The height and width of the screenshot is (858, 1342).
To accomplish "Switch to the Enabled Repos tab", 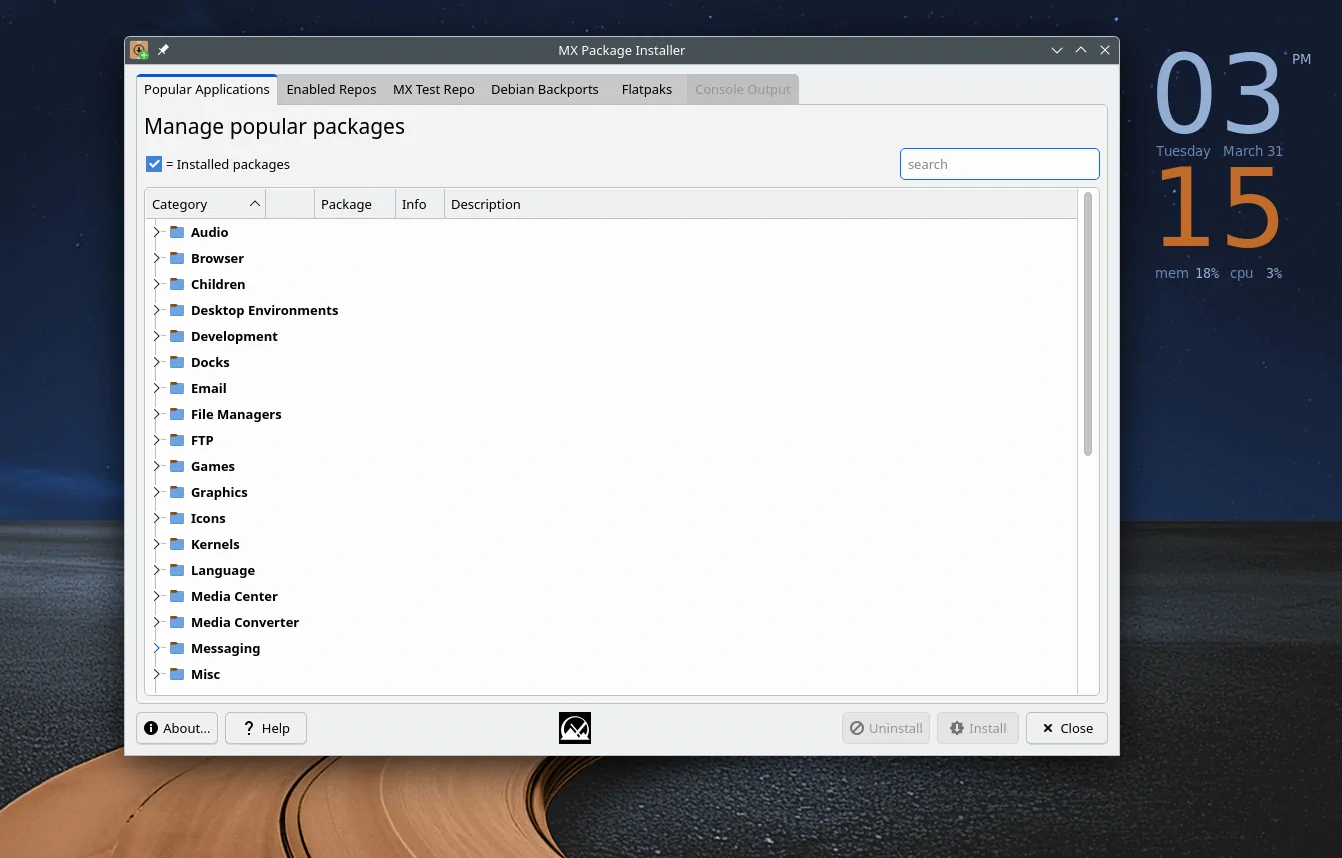I will (331, 89).
